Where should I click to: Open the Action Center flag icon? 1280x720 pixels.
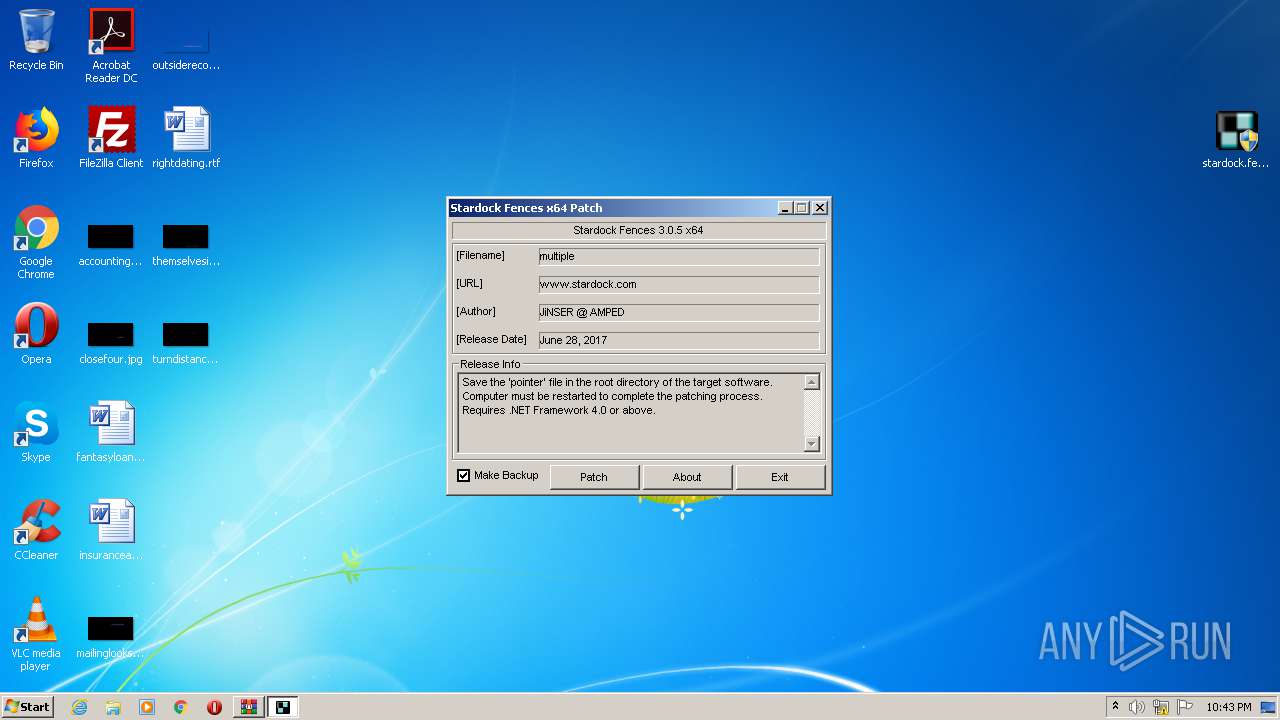pos(1185,707)
